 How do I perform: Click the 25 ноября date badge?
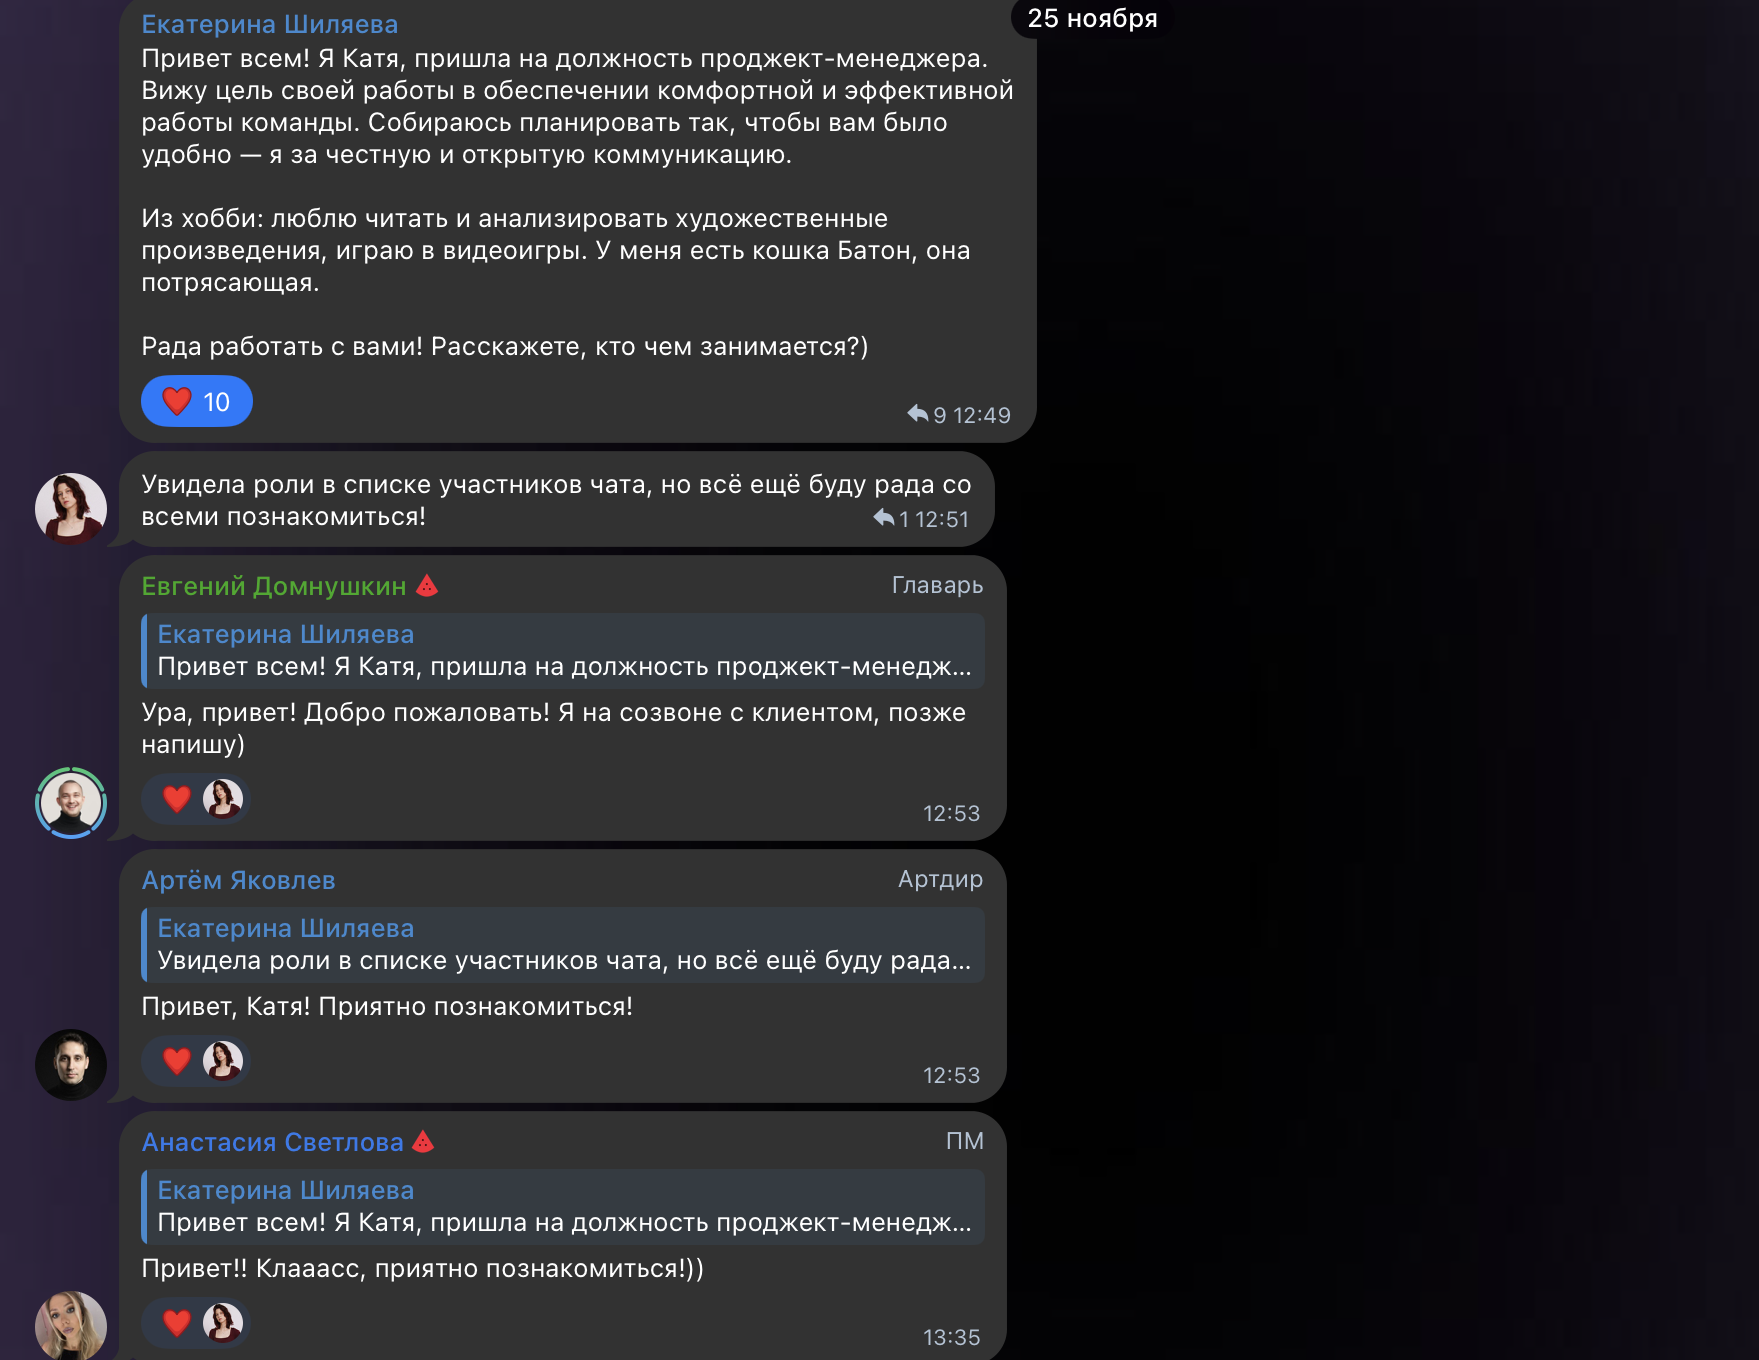(1092, 18)
